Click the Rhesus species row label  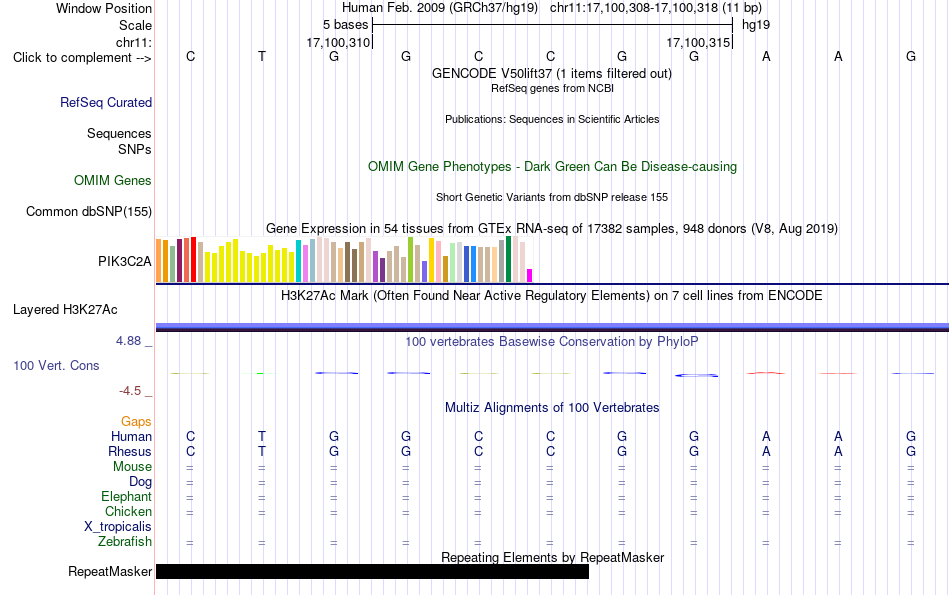[x=130, y=451]
